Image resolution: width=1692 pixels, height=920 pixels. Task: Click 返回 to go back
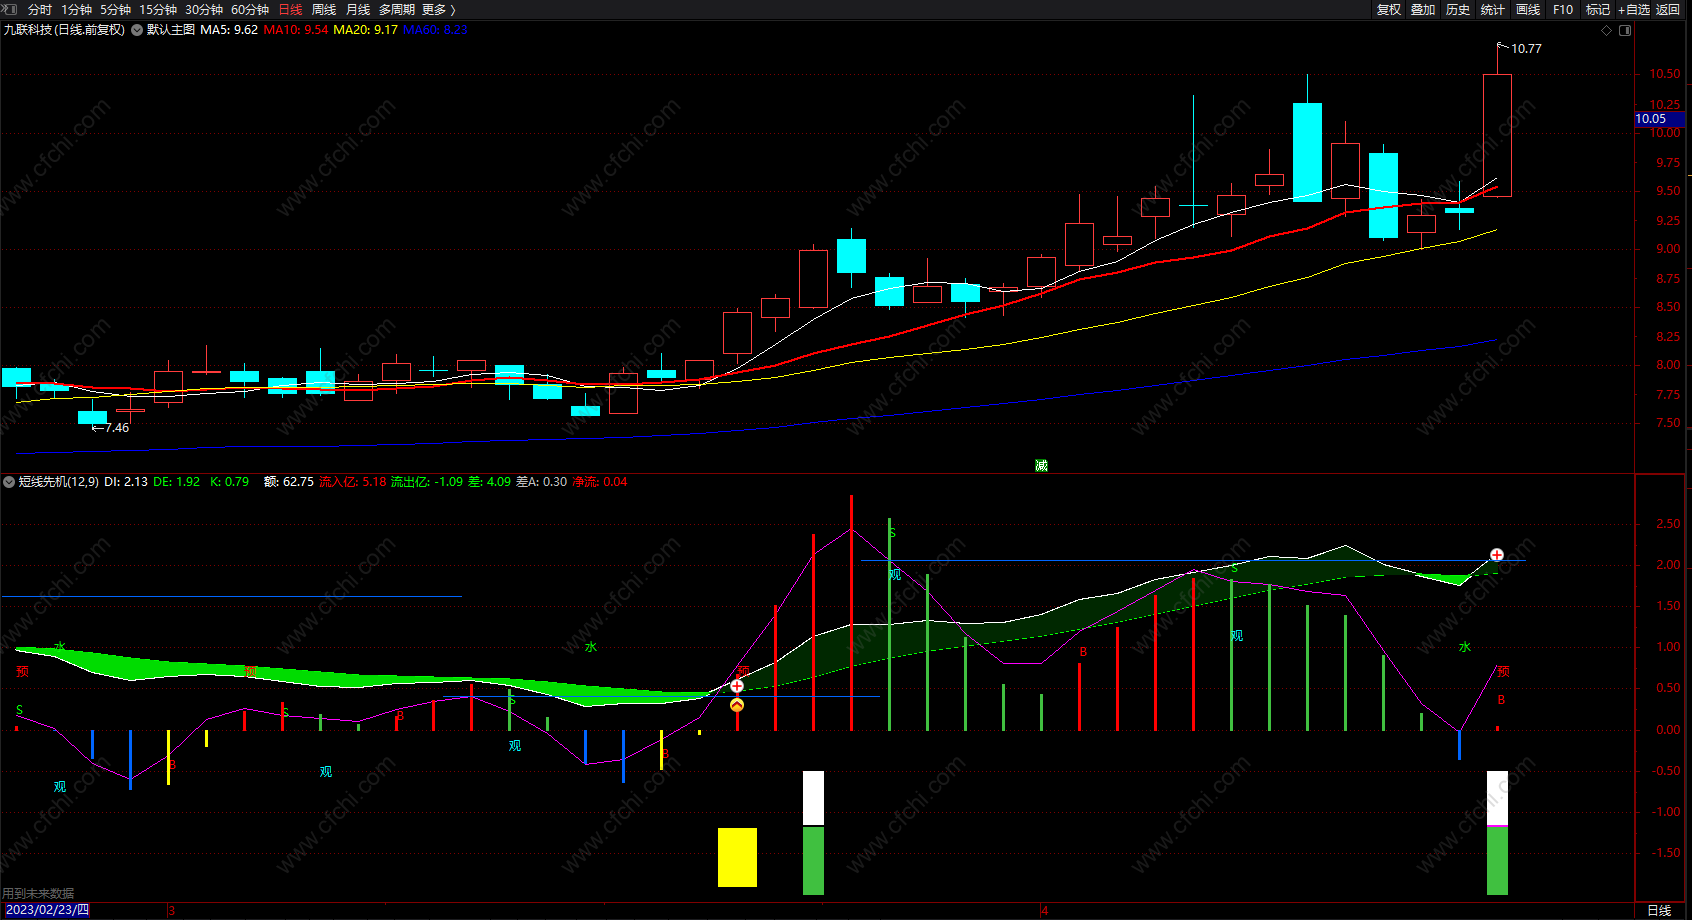pos(1668,9)
